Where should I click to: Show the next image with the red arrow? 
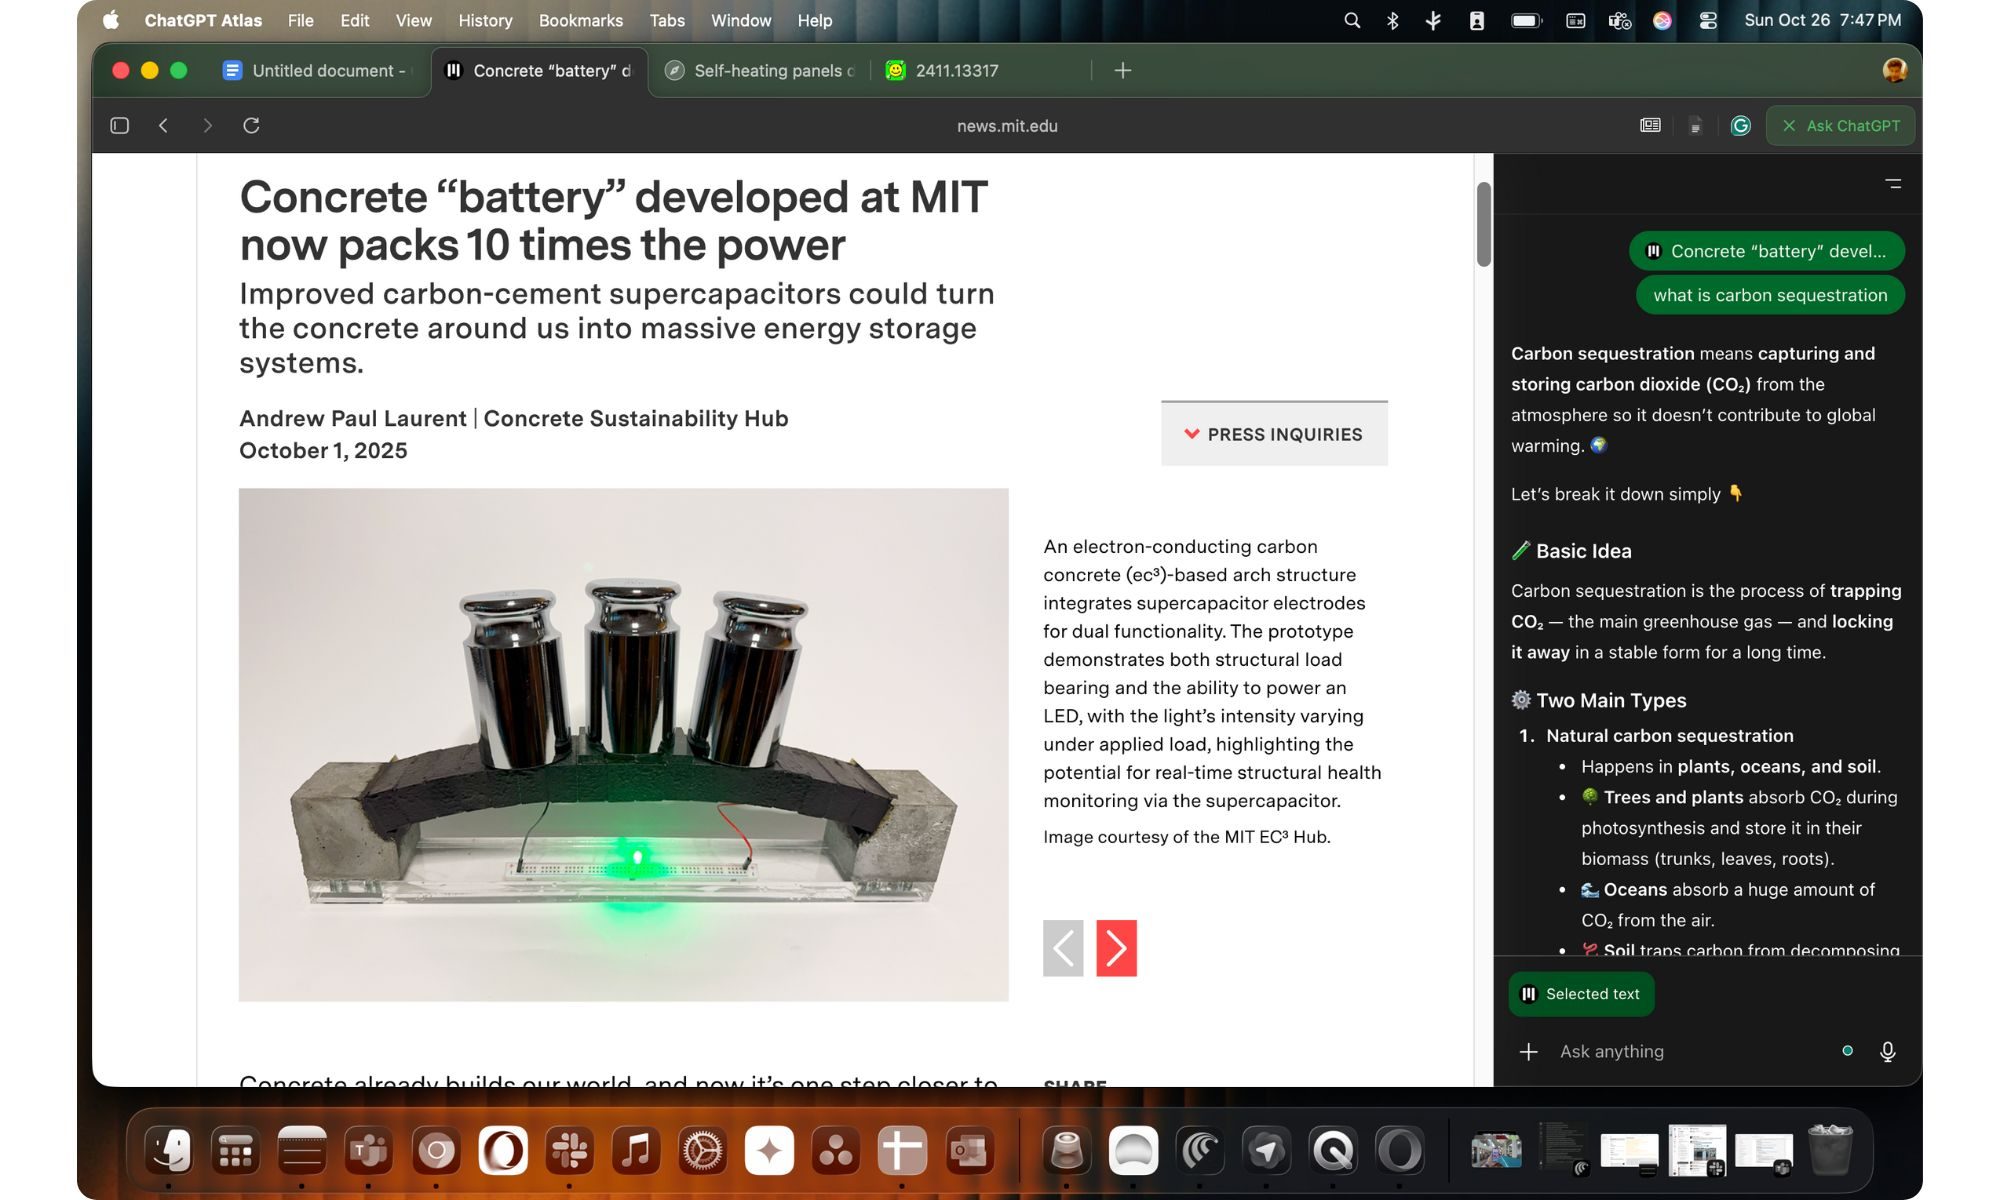1116,948
